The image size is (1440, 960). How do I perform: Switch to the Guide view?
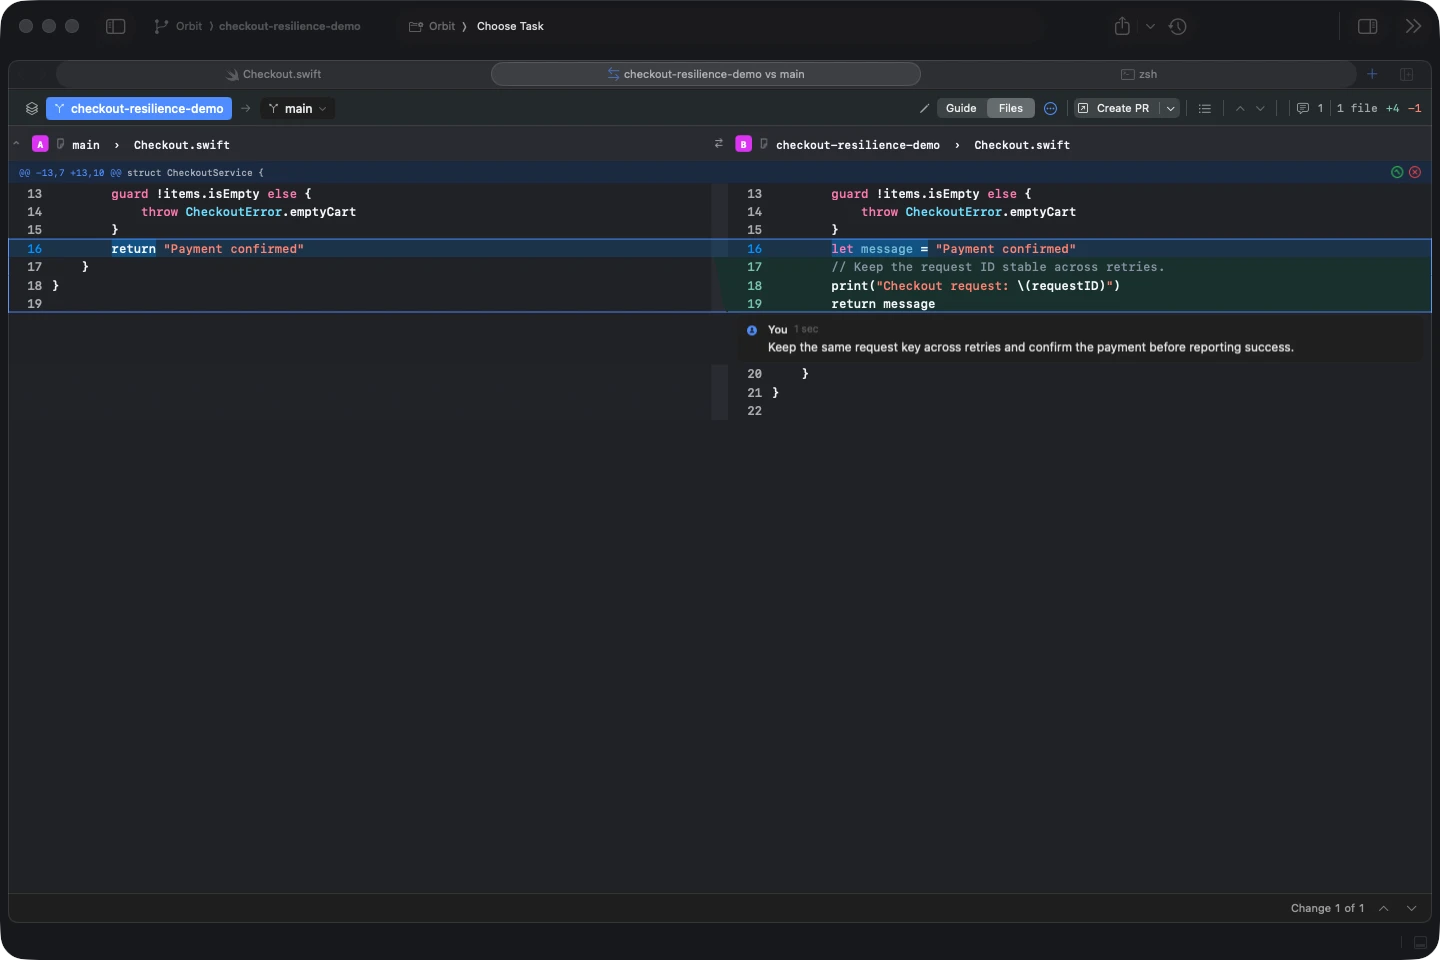[961, 108]
